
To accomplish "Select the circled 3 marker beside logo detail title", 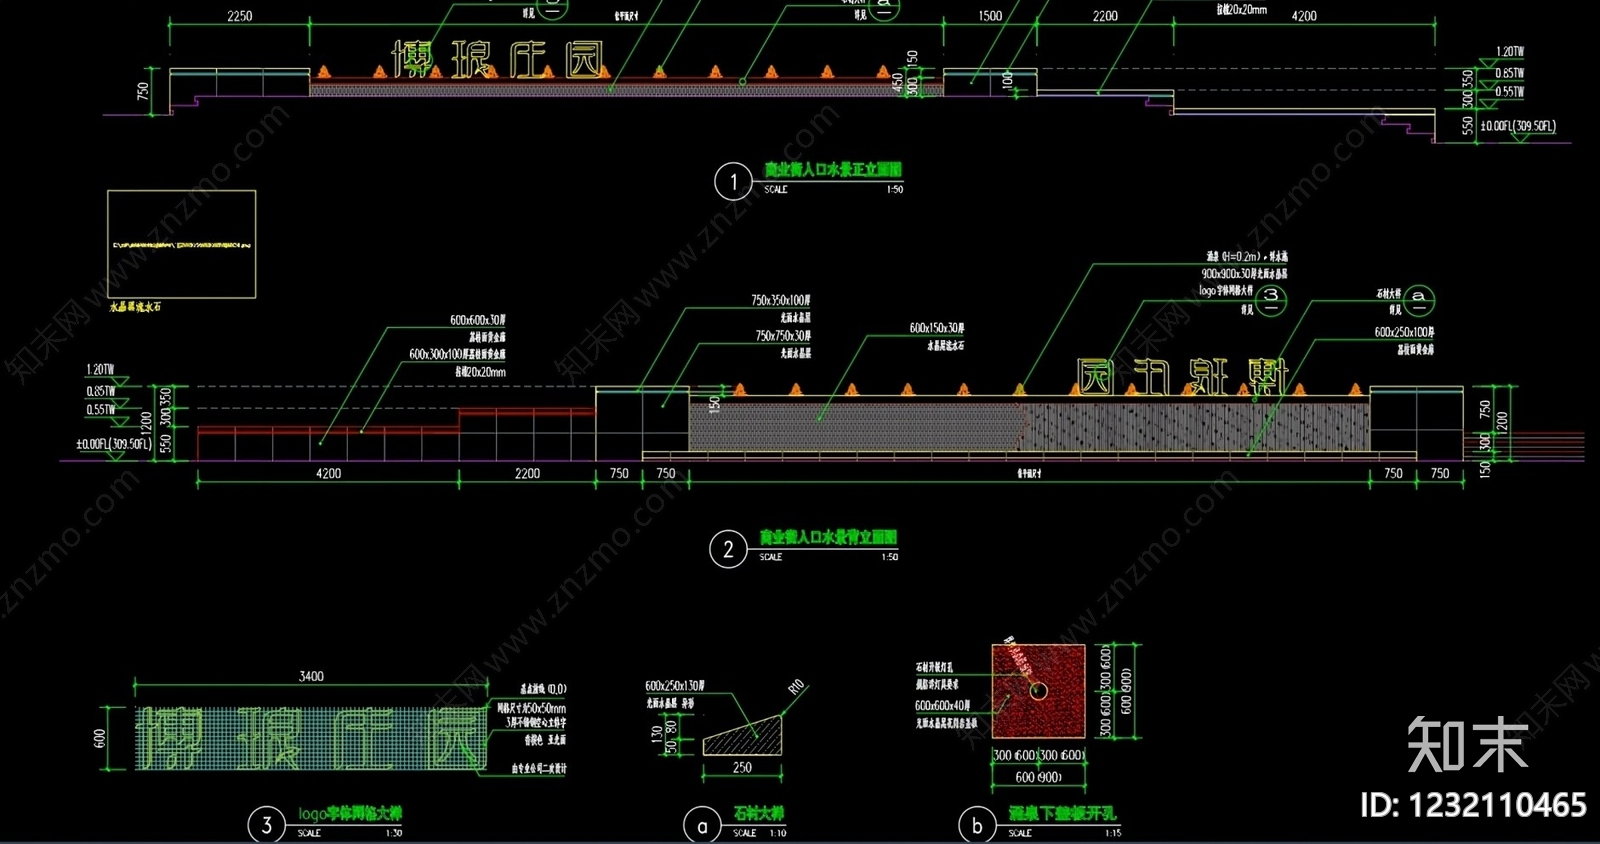I will tap(266, 825).
